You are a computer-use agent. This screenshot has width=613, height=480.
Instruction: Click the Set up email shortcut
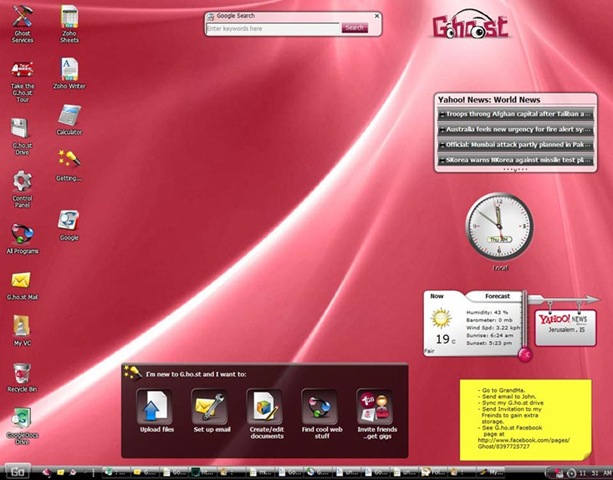pyautogui.click(x=211, y=407)
